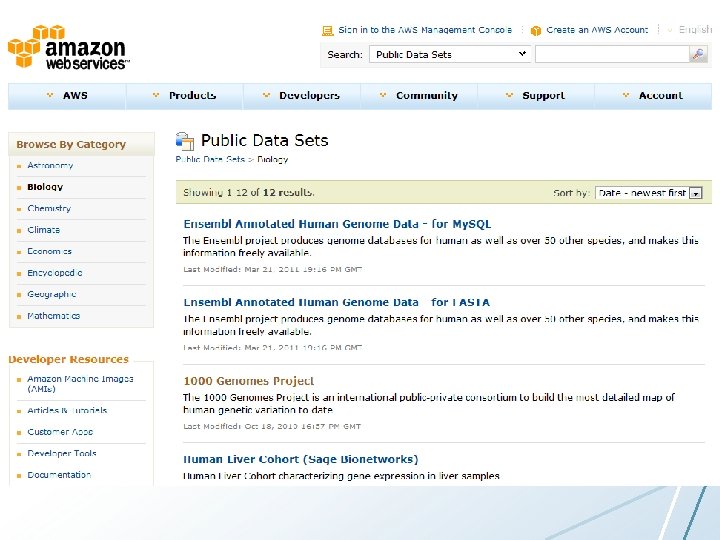This screenshot has width=720, height=540.
Task: Click the Developer Resources heading
Action: pos(68,359)
